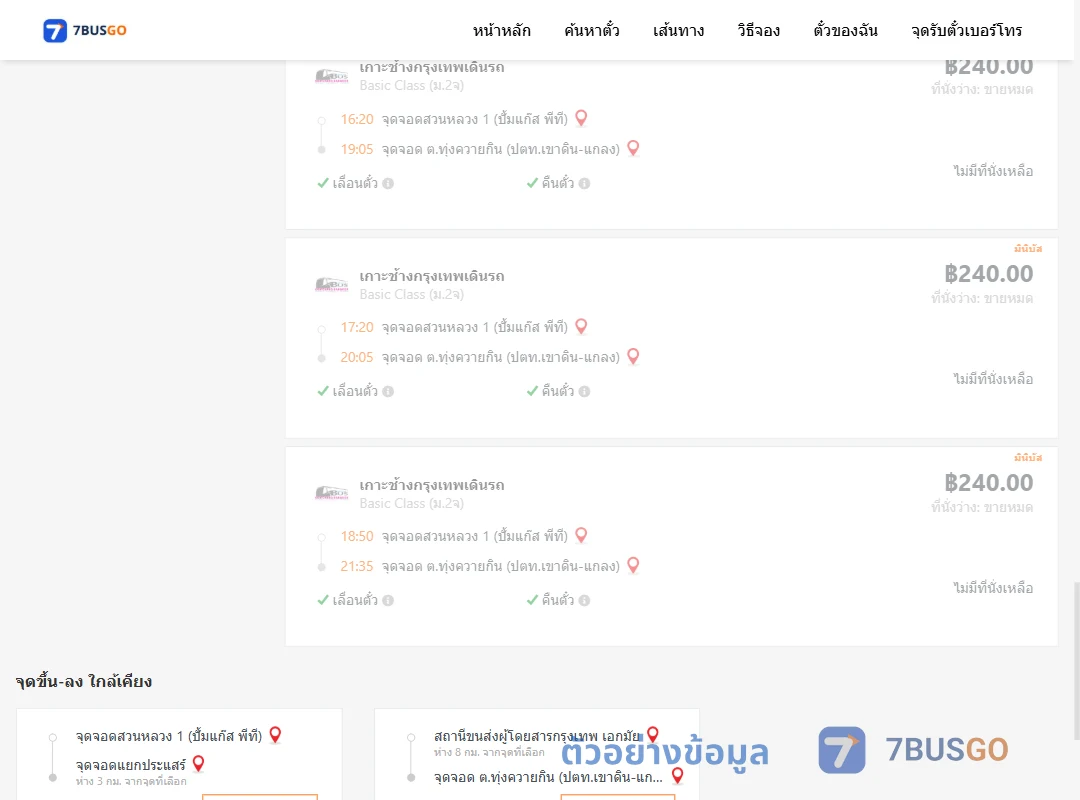Select เส้นทาง navigation item
Viewport: 1080px width, 800px height.
678,30
